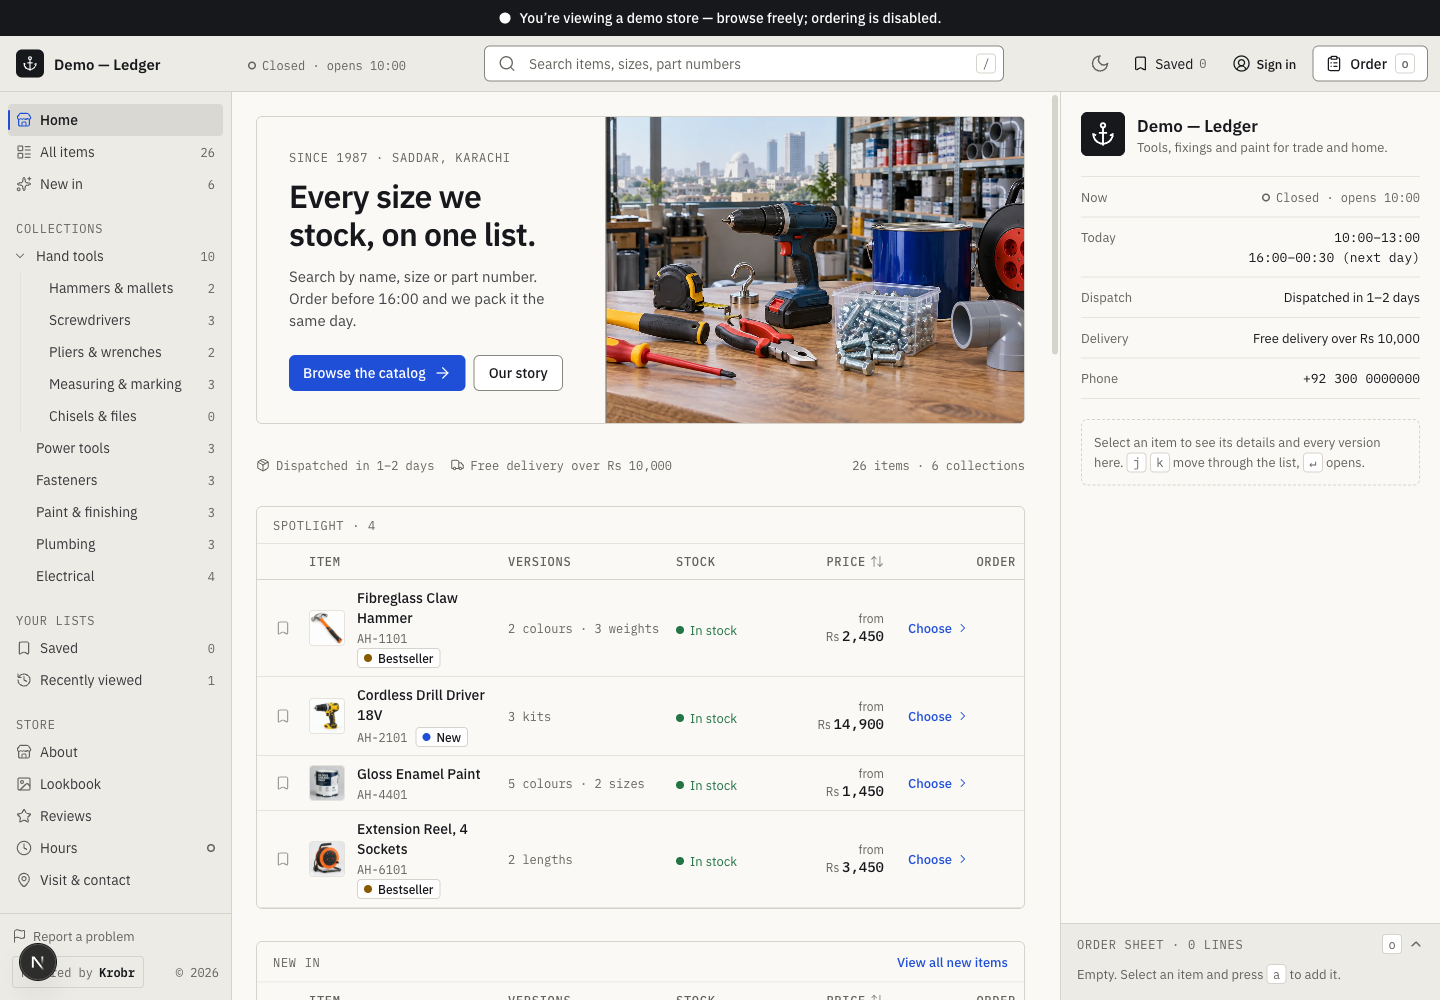Viewport: 1440px width, 1000px height.
Task: Click the hero tools photo
Action: [815, 270]
